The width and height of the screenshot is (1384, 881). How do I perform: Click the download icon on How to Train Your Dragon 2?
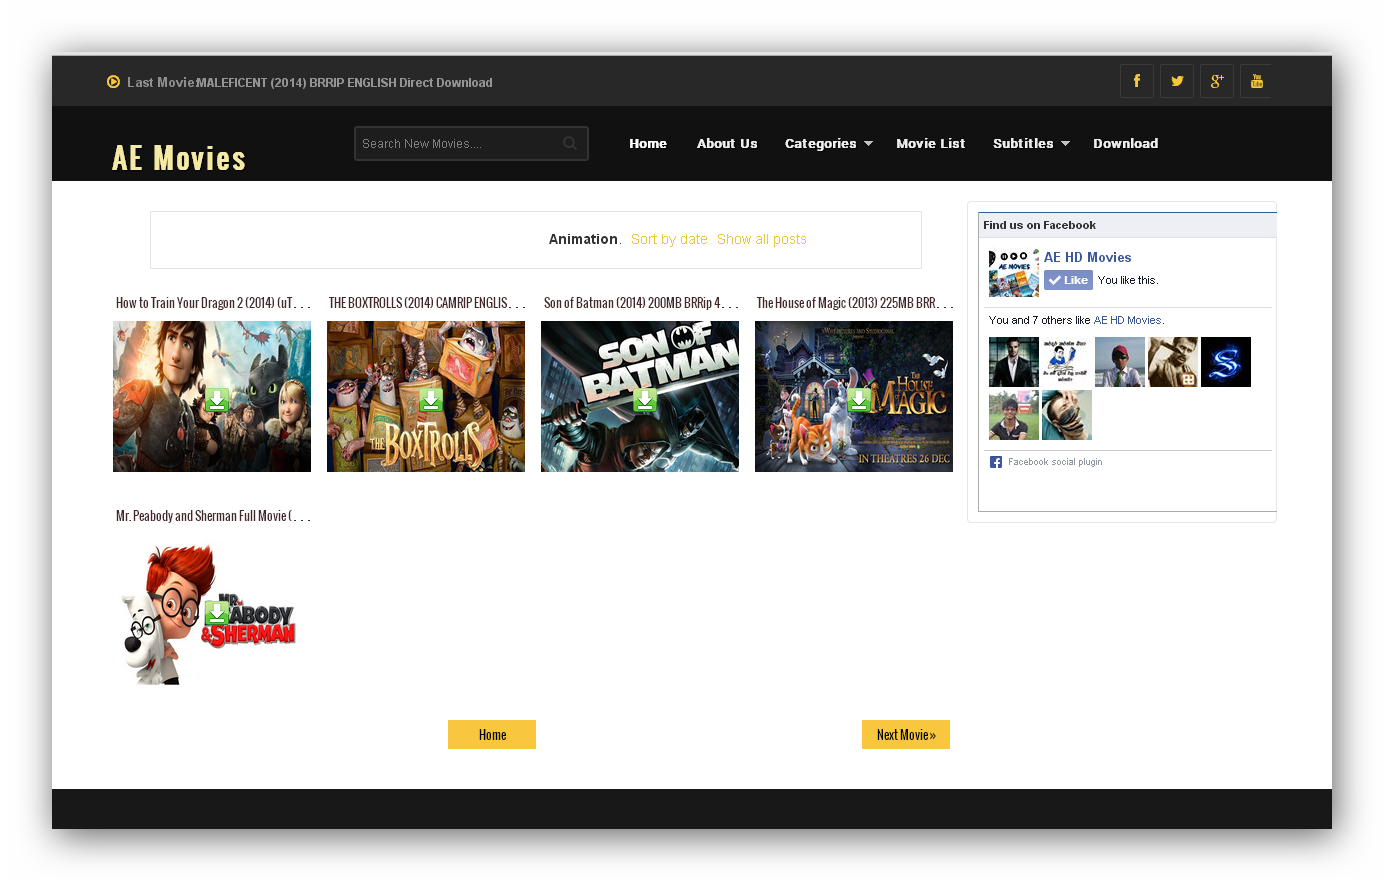coord(216,400)
